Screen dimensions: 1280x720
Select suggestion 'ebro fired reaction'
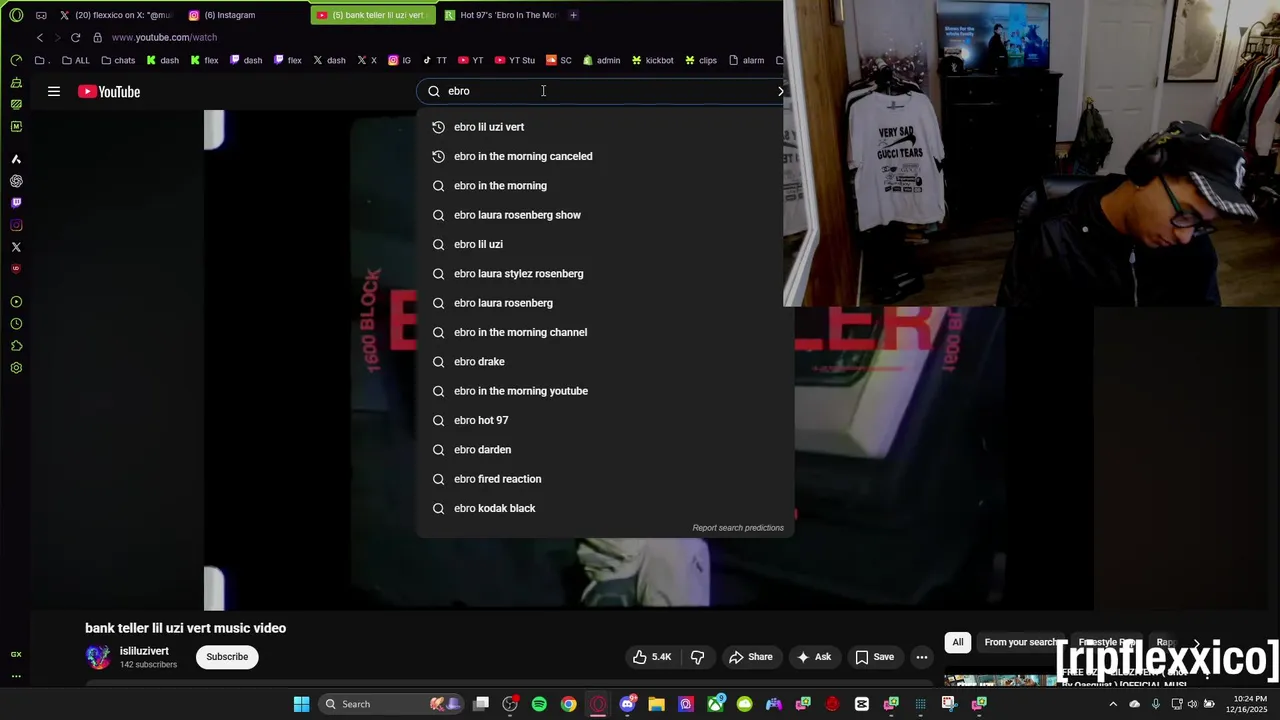[x=605, y=479]
